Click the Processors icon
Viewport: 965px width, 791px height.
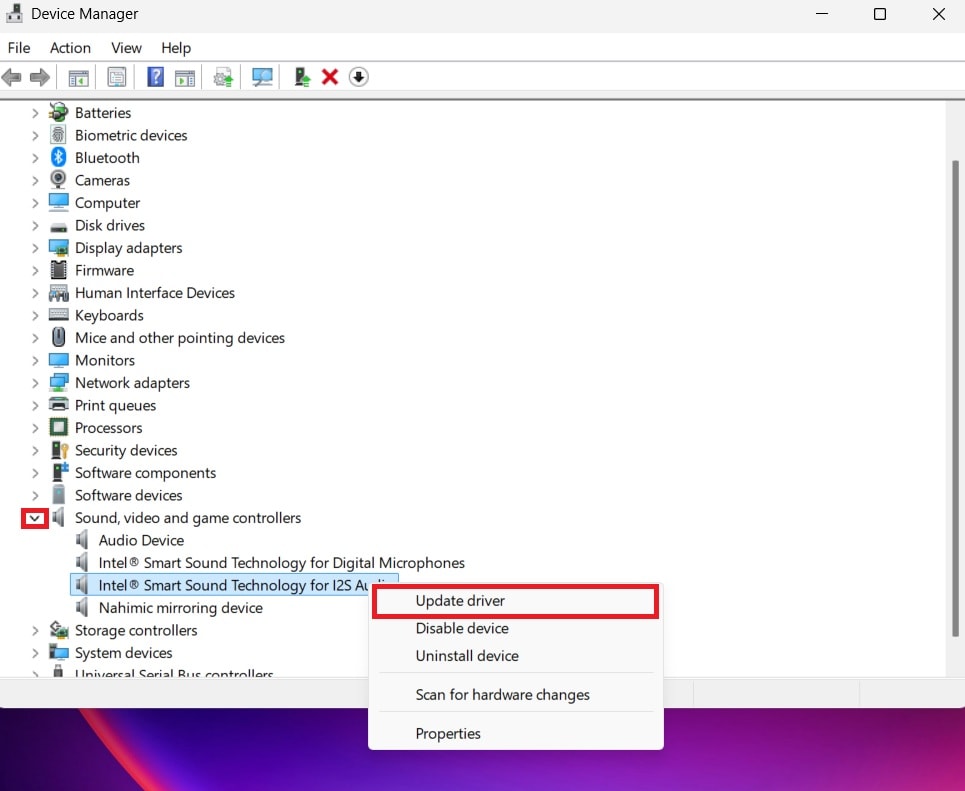(58, 427)
